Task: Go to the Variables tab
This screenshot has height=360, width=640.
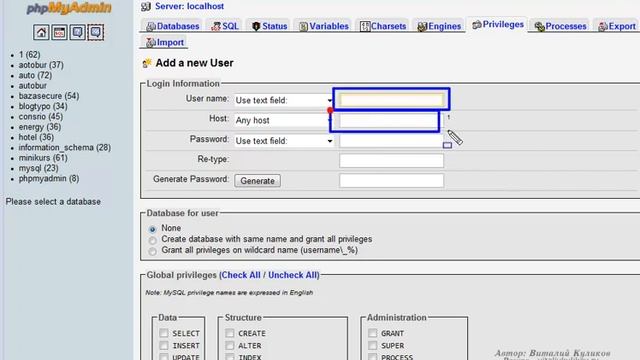Action: [324, 26]
